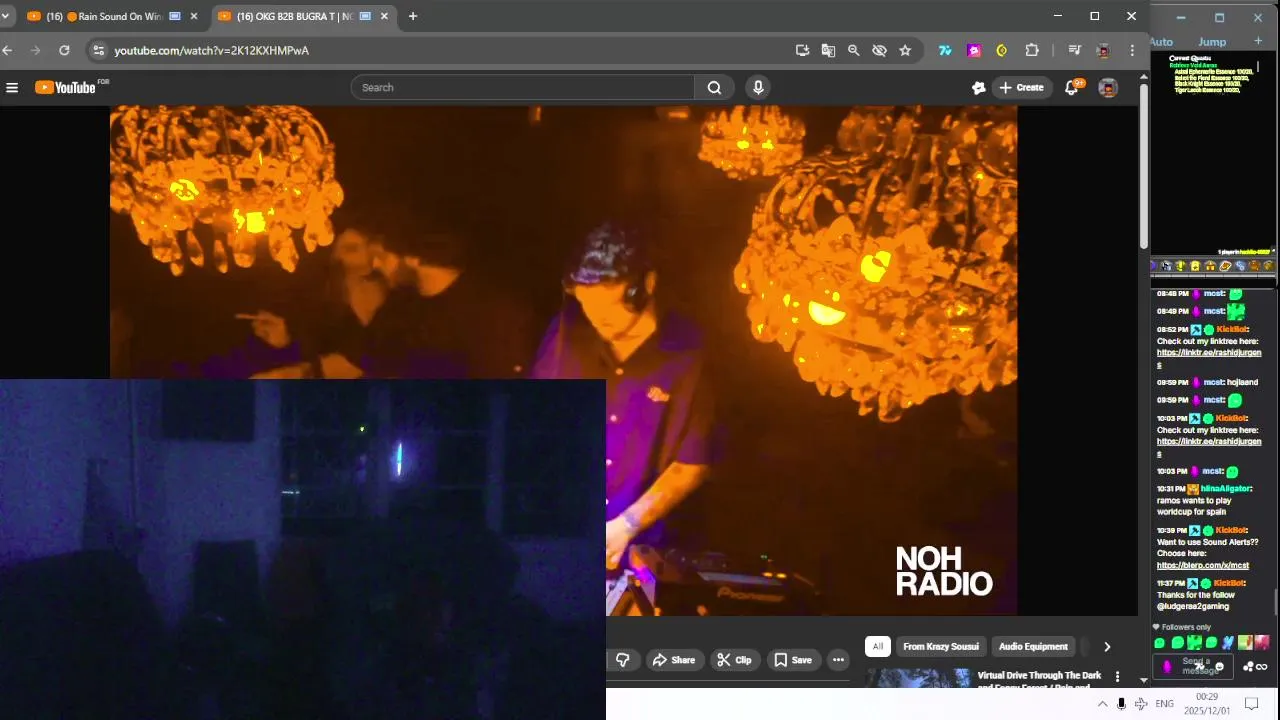Click hinaAligator username in chat
The width and height of the screenshot is (1280, 720).
click(x=1226, y=489)
